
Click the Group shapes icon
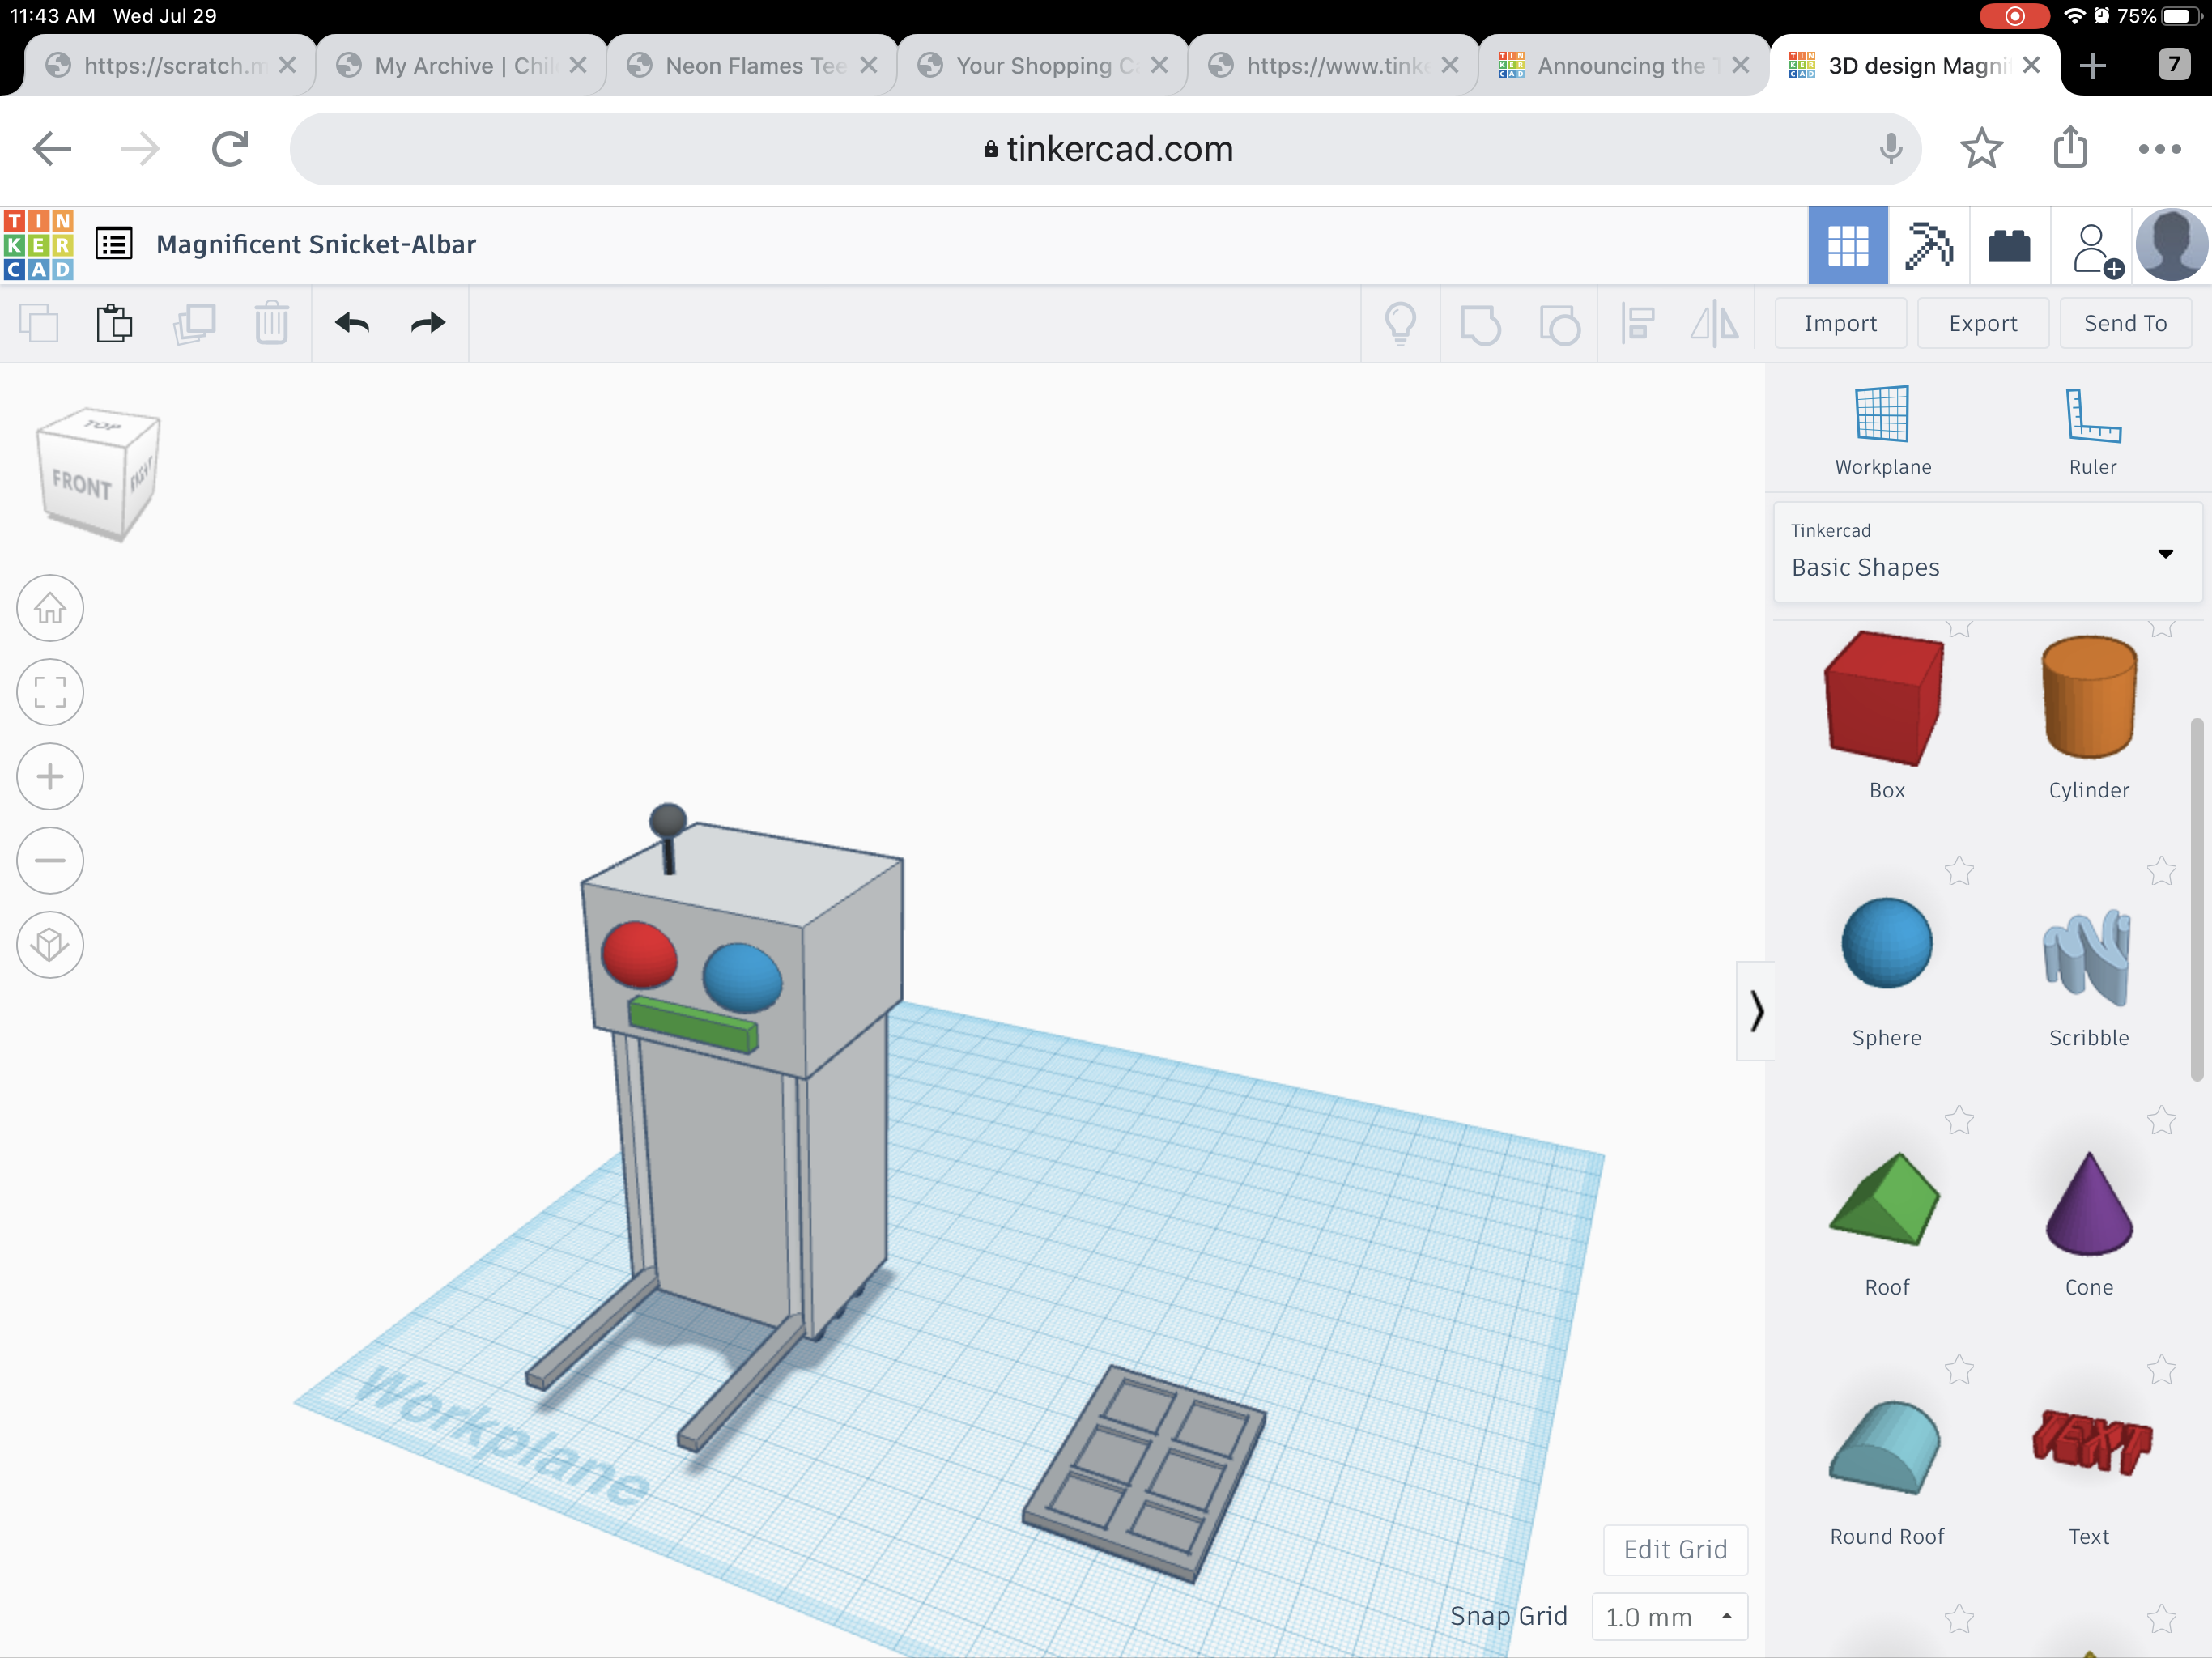[1480, 324]
